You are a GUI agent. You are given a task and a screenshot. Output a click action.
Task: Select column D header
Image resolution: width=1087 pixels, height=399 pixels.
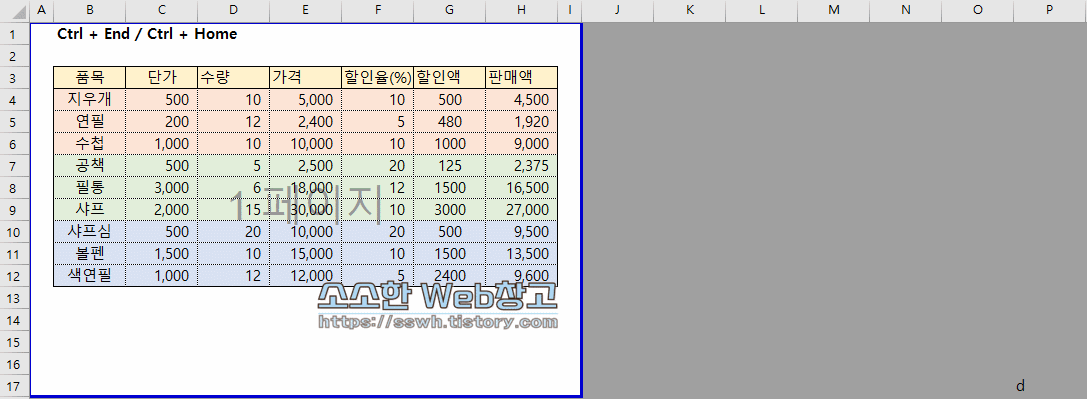tap(234, 10)
